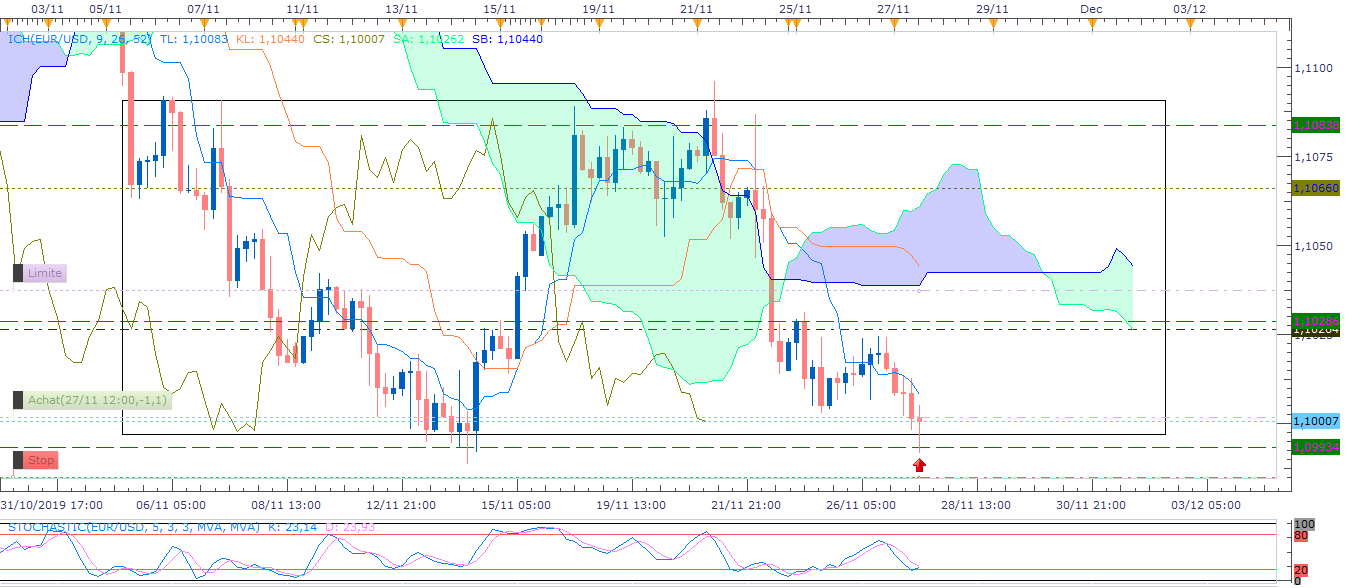Click the dark handle beside the Limite label
The width and height of the screenshot is (1349, 588).
pyautogui.click(x=18, y=273)
